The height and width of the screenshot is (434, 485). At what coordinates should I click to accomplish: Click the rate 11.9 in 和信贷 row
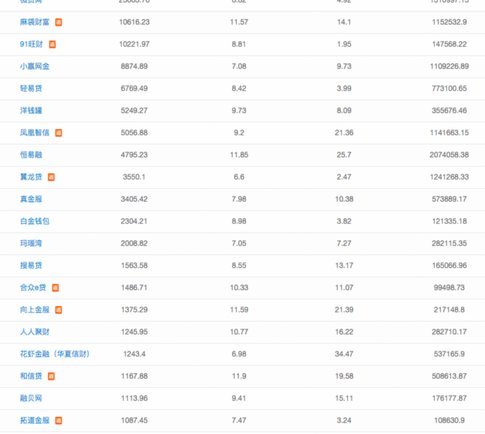(239, 376)
